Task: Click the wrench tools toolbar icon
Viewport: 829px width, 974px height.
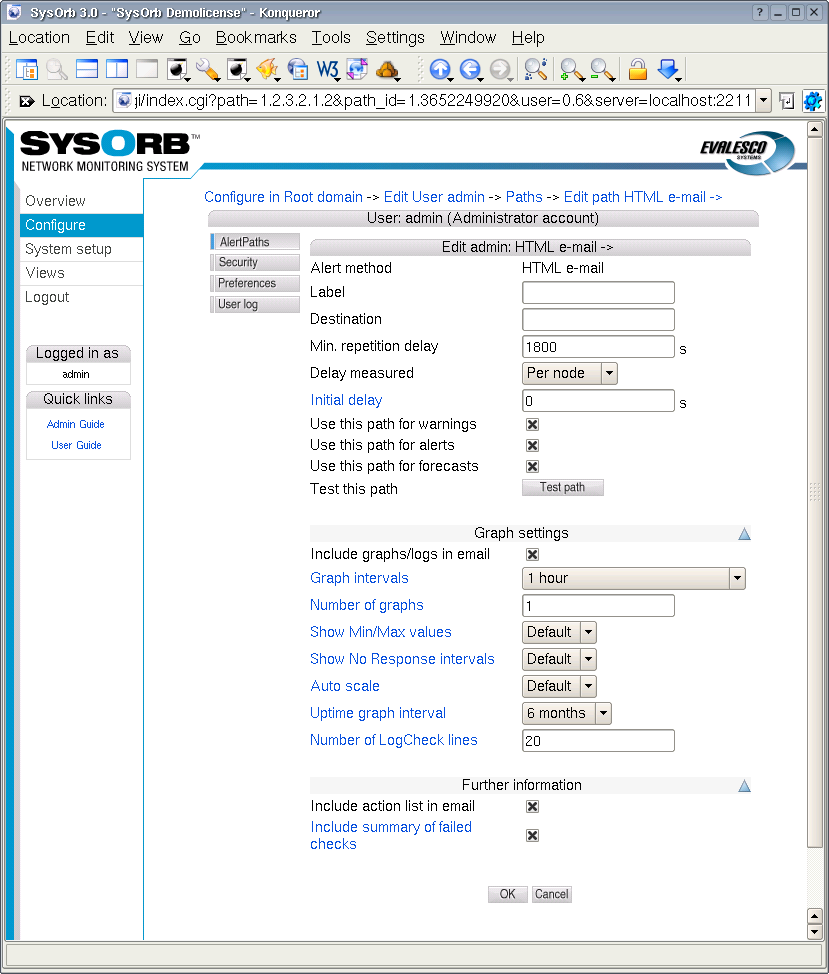Action: [x=207, y=69]
